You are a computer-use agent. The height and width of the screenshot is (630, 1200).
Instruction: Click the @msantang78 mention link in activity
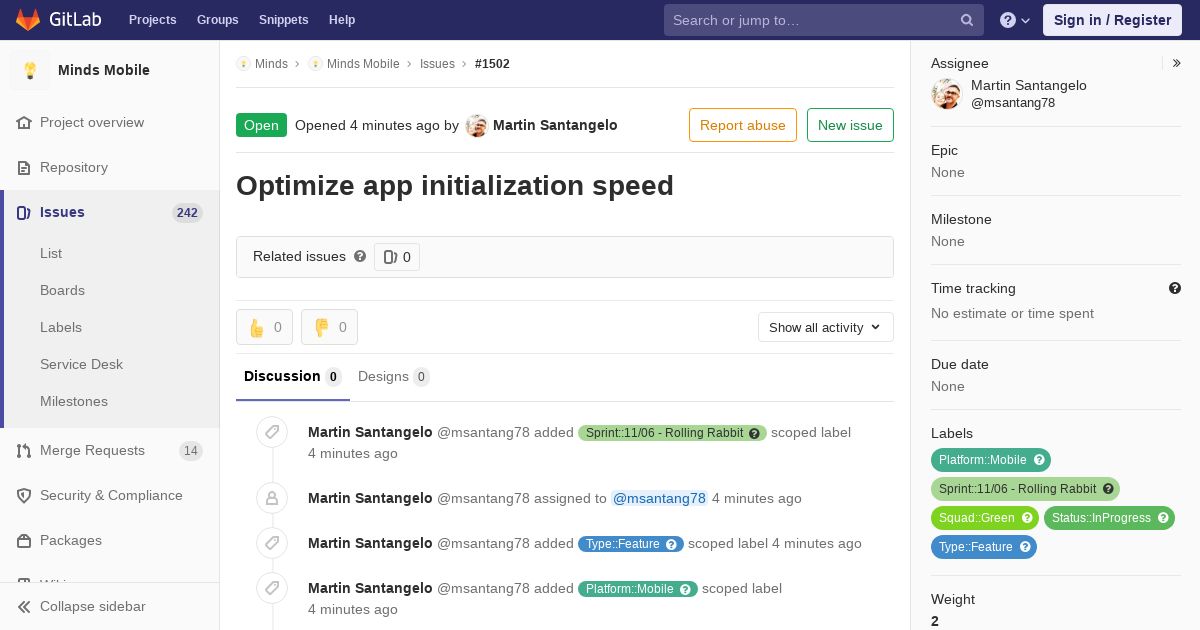659,498
